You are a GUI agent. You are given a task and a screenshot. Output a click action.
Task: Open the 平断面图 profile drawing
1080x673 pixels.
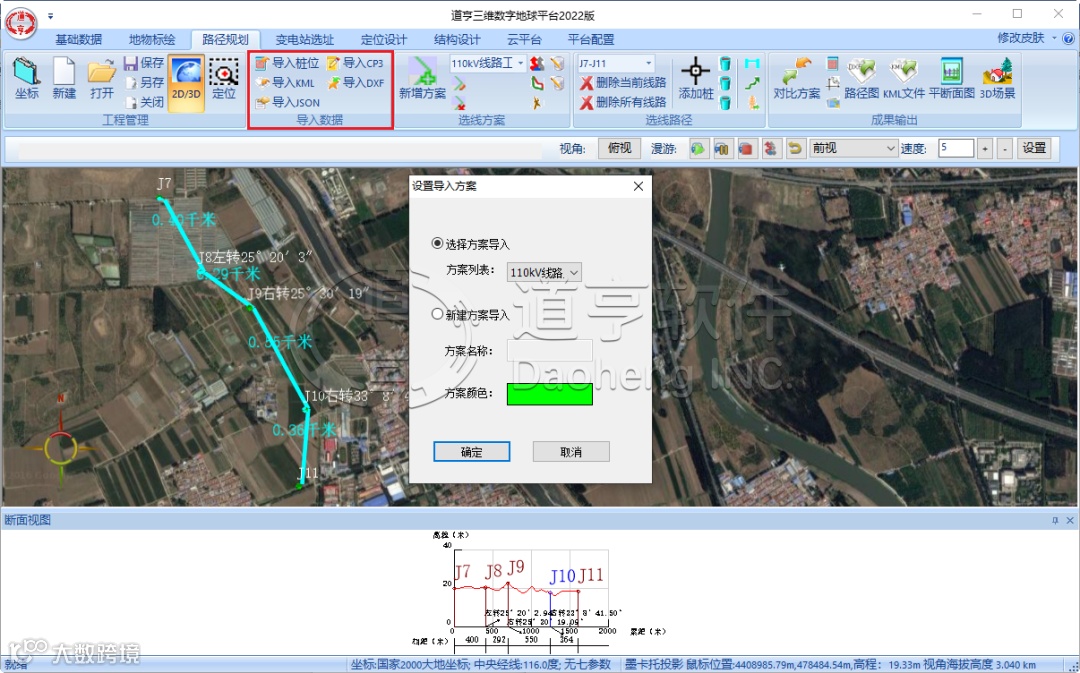[x=951, y=79]
